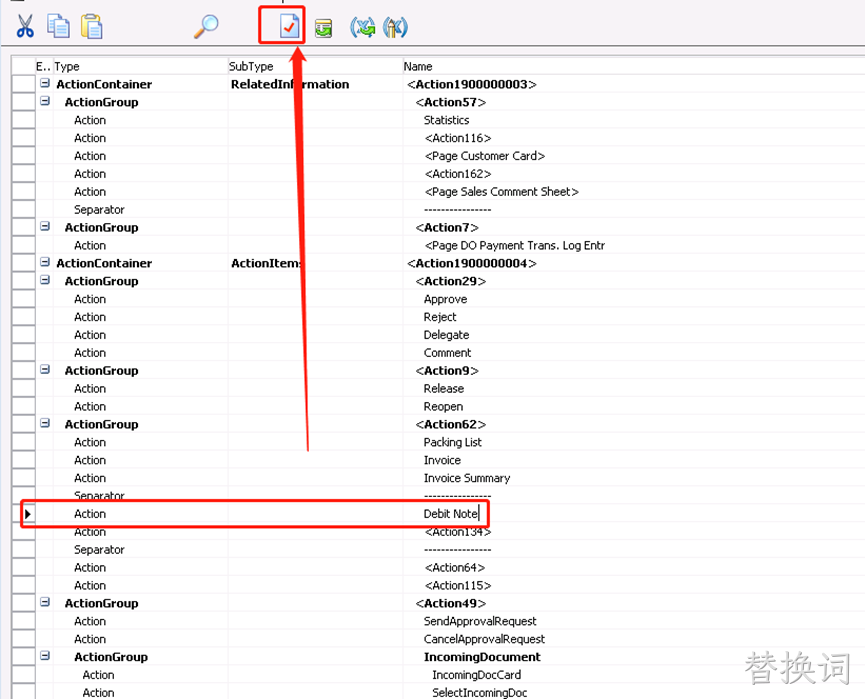Select the Invoice action name
This screenshot has width=865, height=699.
tap(442, 460)
